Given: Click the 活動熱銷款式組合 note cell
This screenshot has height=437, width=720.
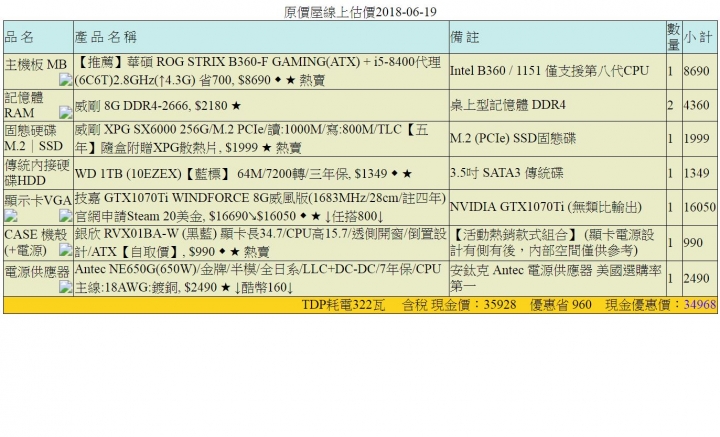Looking at the screenshot, I should [557, 243].
